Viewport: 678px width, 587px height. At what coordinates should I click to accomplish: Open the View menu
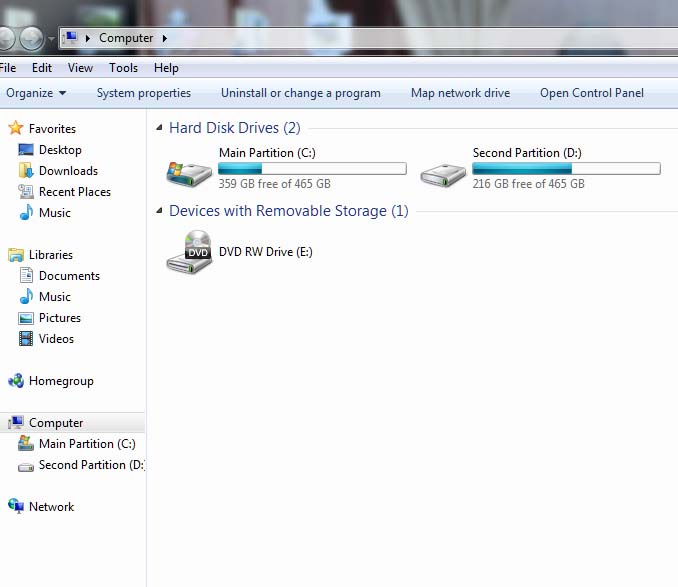pos(80,68)
